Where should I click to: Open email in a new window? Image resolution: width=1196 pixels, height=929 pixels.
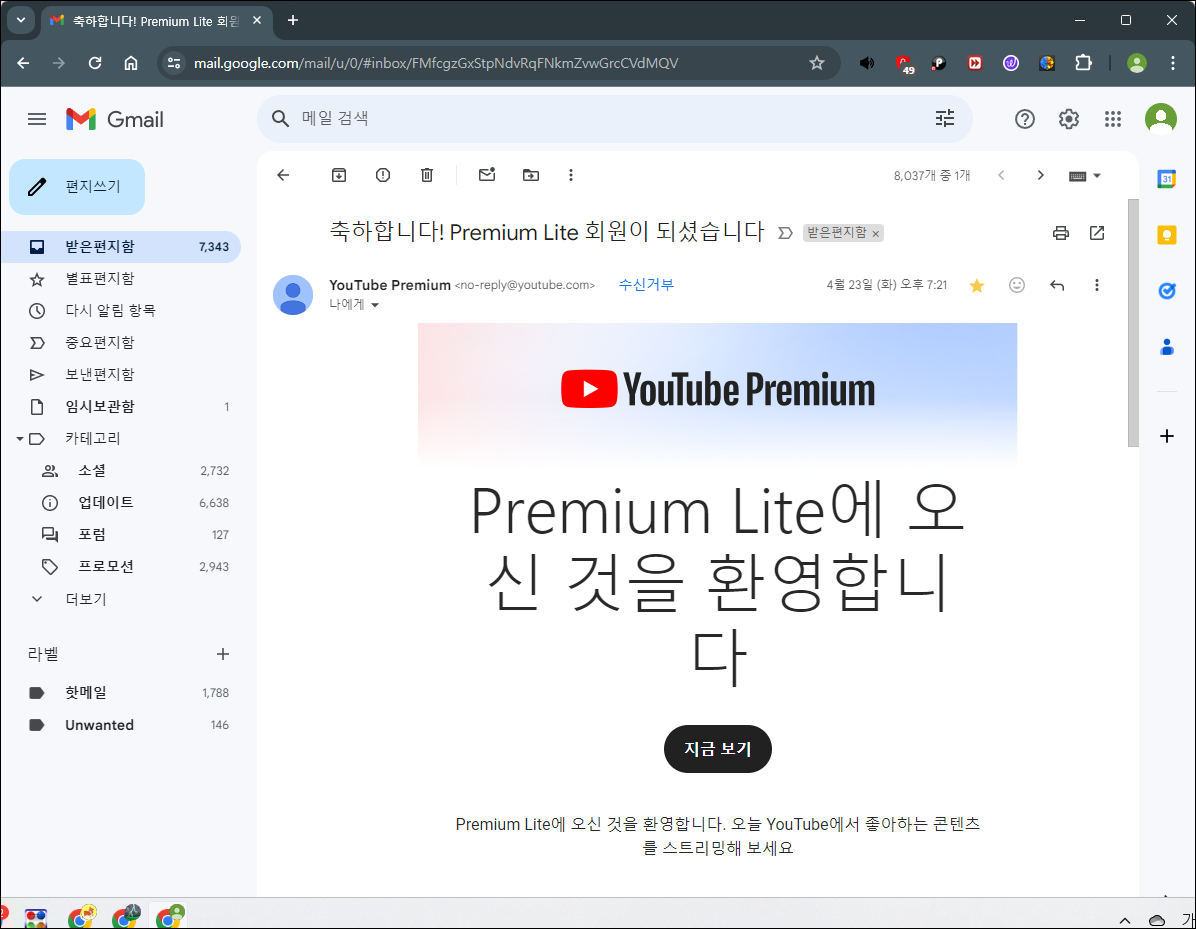[1097, 233]
